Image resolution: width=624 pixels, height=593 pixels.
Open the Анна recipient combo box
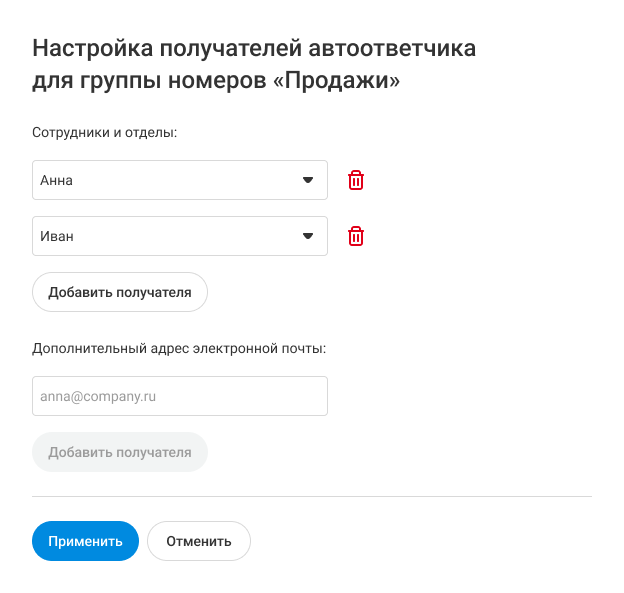click(180, 180)
